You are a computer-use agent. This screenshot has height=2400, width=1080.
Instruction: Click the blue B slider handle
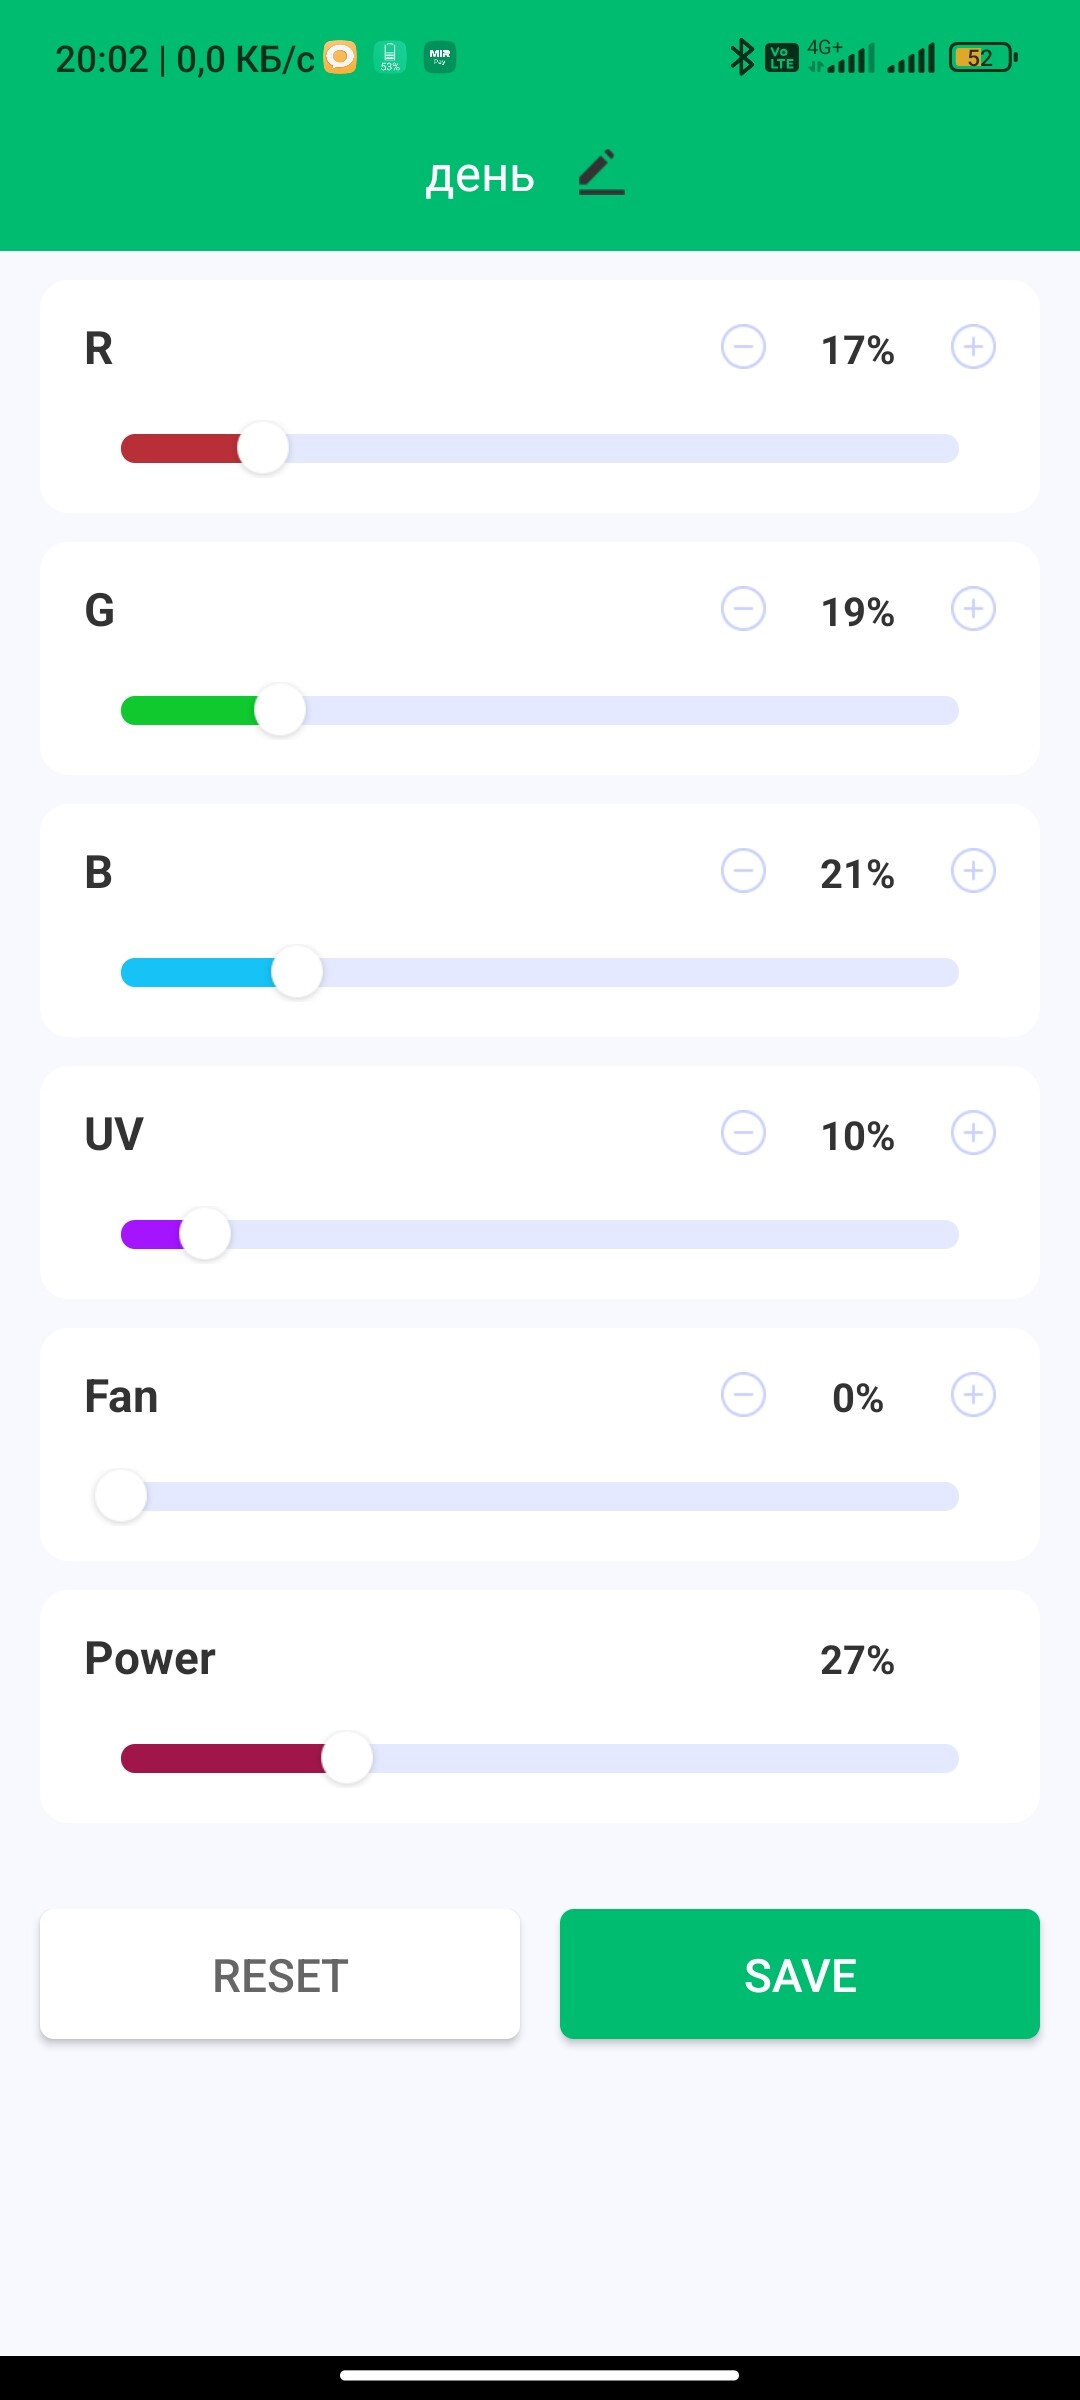tap(297, 972)
